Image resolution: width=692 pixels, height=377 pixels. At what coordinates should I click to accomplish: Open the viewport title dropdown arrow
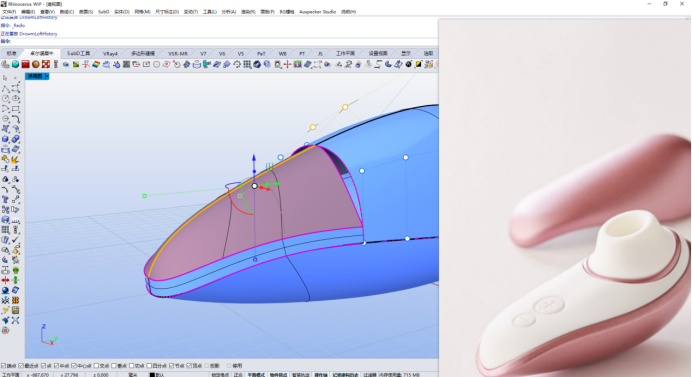point(47,76)
